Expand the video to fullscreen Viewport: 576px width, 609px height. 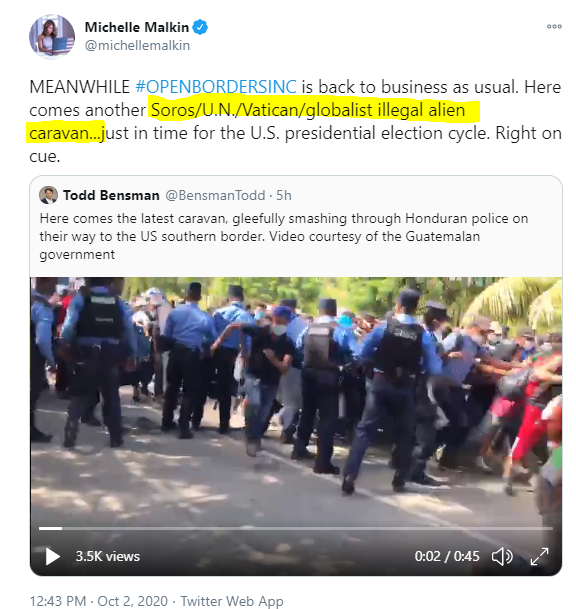pos(539,556)
